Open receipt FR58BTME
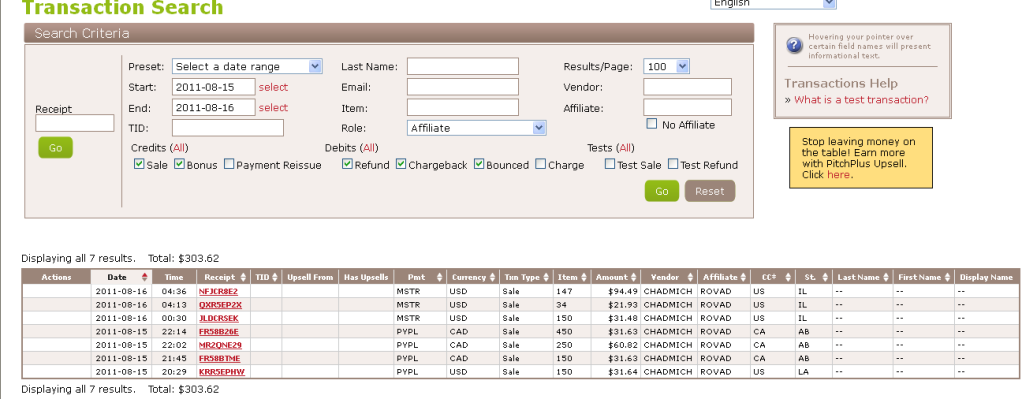Viewport: 1022px width, 399px height. (220, 359)
